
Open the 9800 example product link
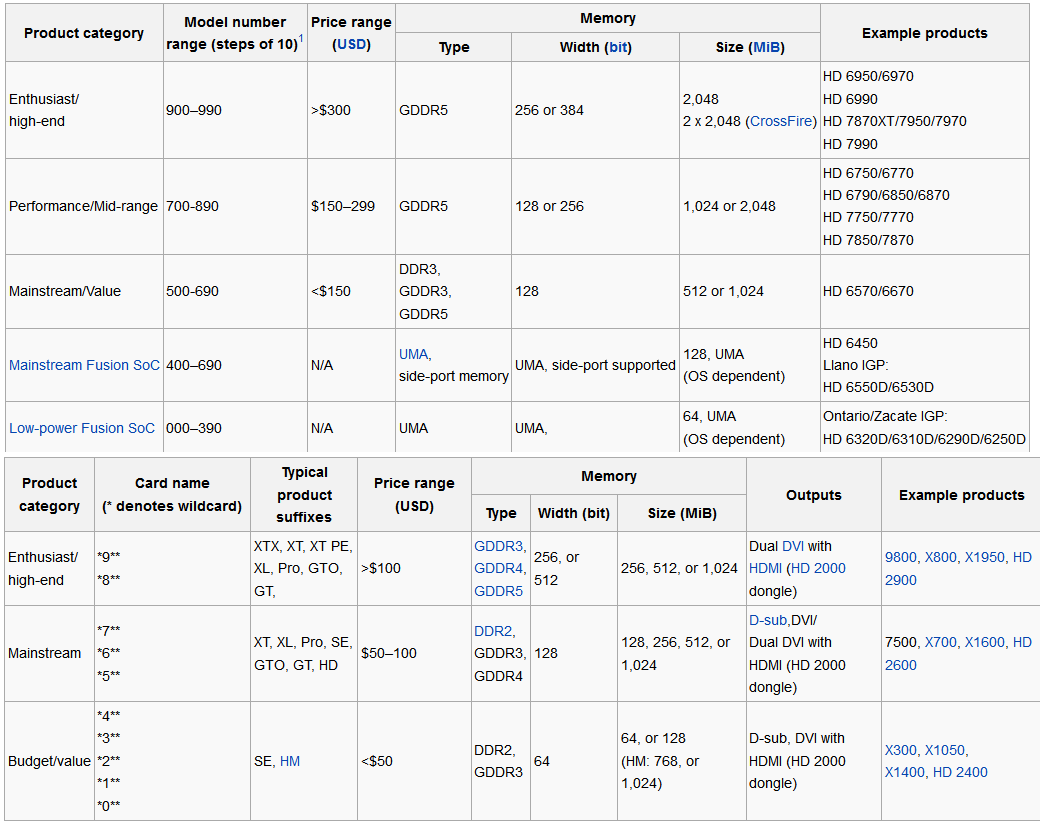click(x=901, y=558)
